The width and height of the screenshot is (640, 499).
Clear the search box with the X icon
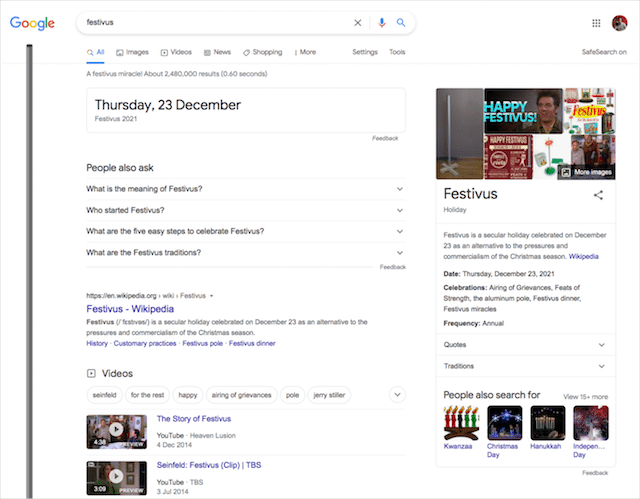(358, 23)
